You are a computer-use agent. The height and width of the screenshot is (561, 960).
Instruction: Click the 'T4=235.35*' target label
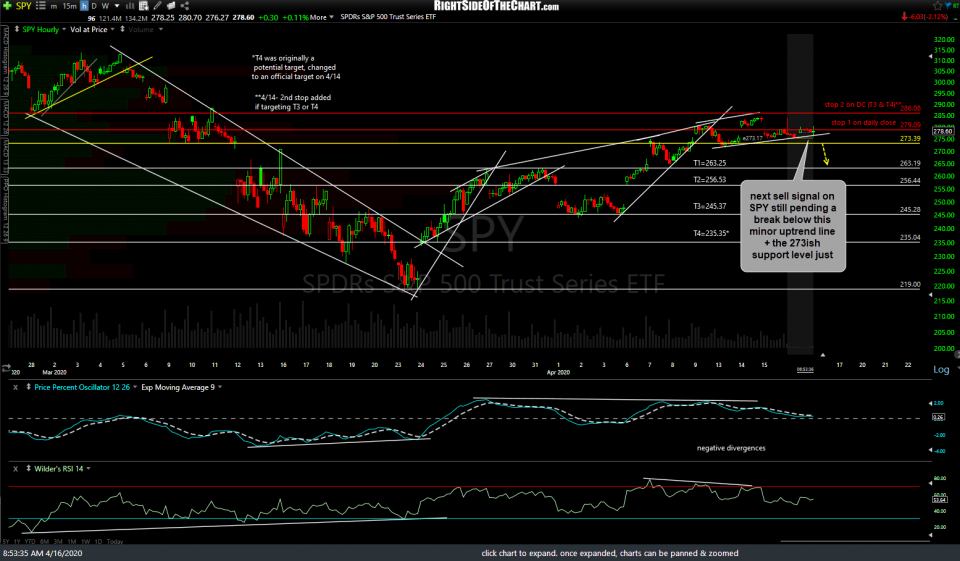711,233
